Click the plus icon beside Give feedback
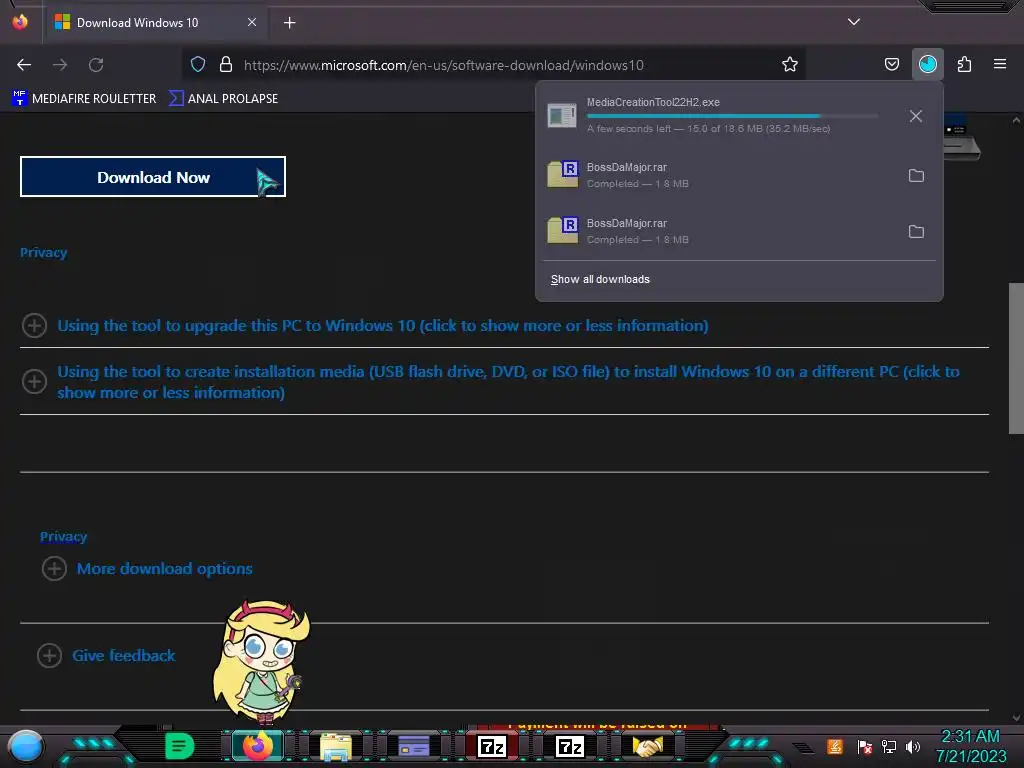The image size is (1024, 768). (49, 656)
